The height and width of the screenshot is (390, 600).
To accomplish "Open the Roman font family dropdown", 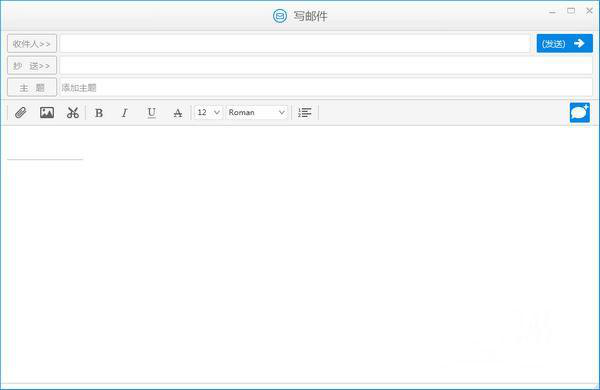I will [x=257, y=113].
